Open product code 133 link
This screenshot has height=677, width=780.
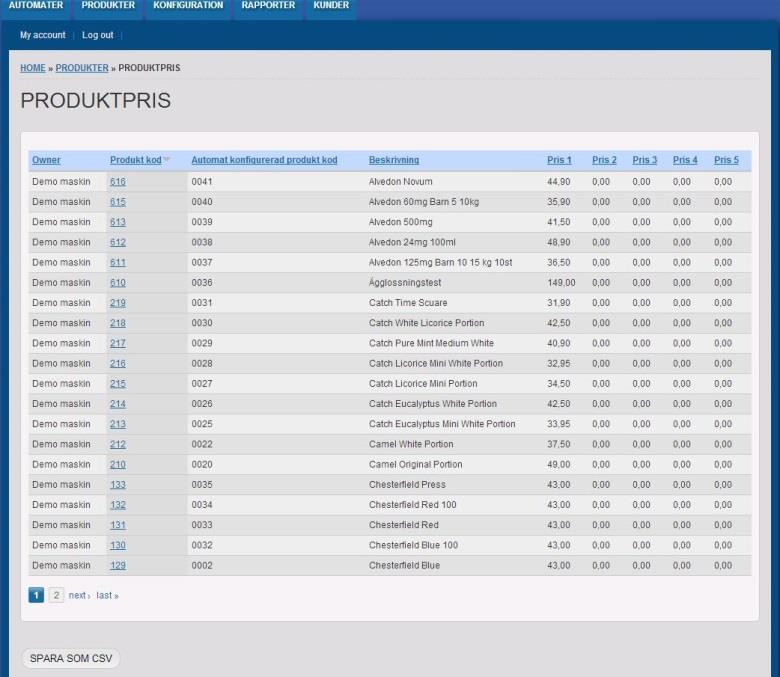[118, 485]
